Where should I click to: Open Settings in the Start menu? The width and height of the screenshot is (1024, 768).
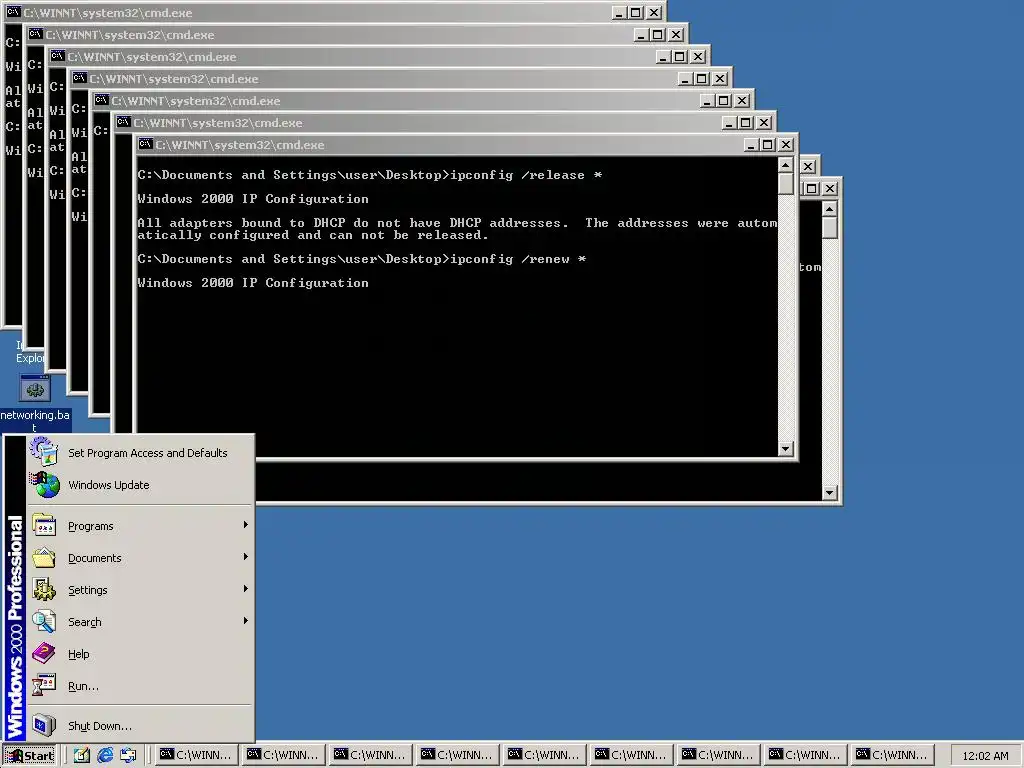click(x=138, y=590)
